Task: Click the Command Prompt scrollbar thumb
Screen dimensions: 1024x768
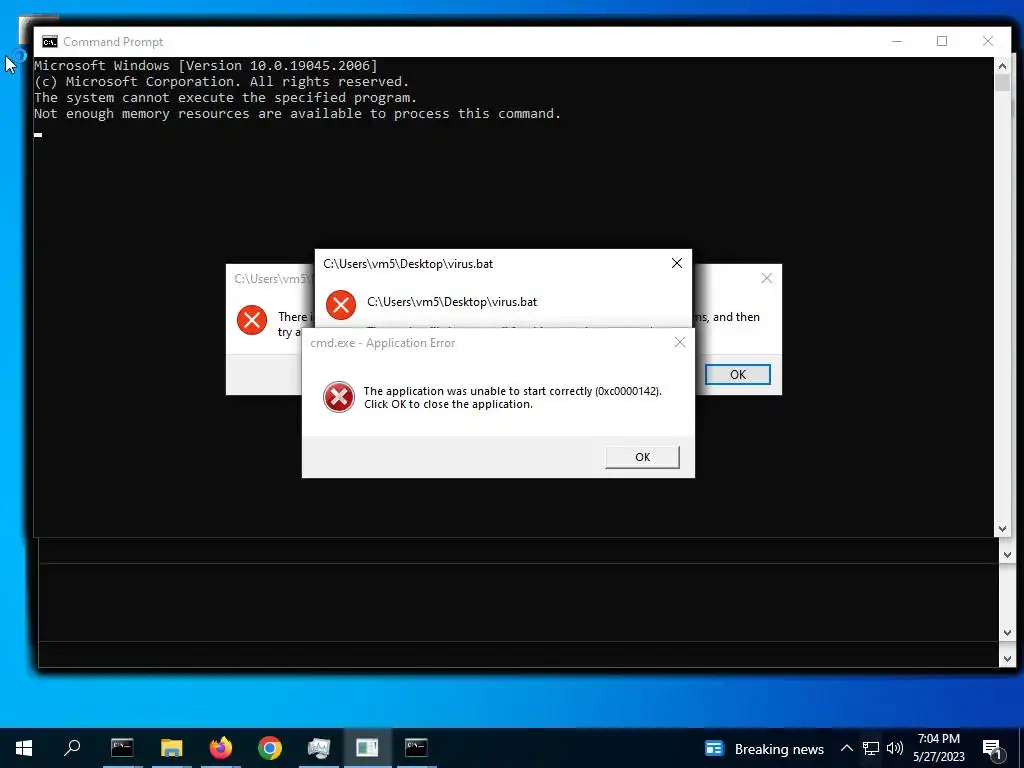Action: coord(1002,83)
